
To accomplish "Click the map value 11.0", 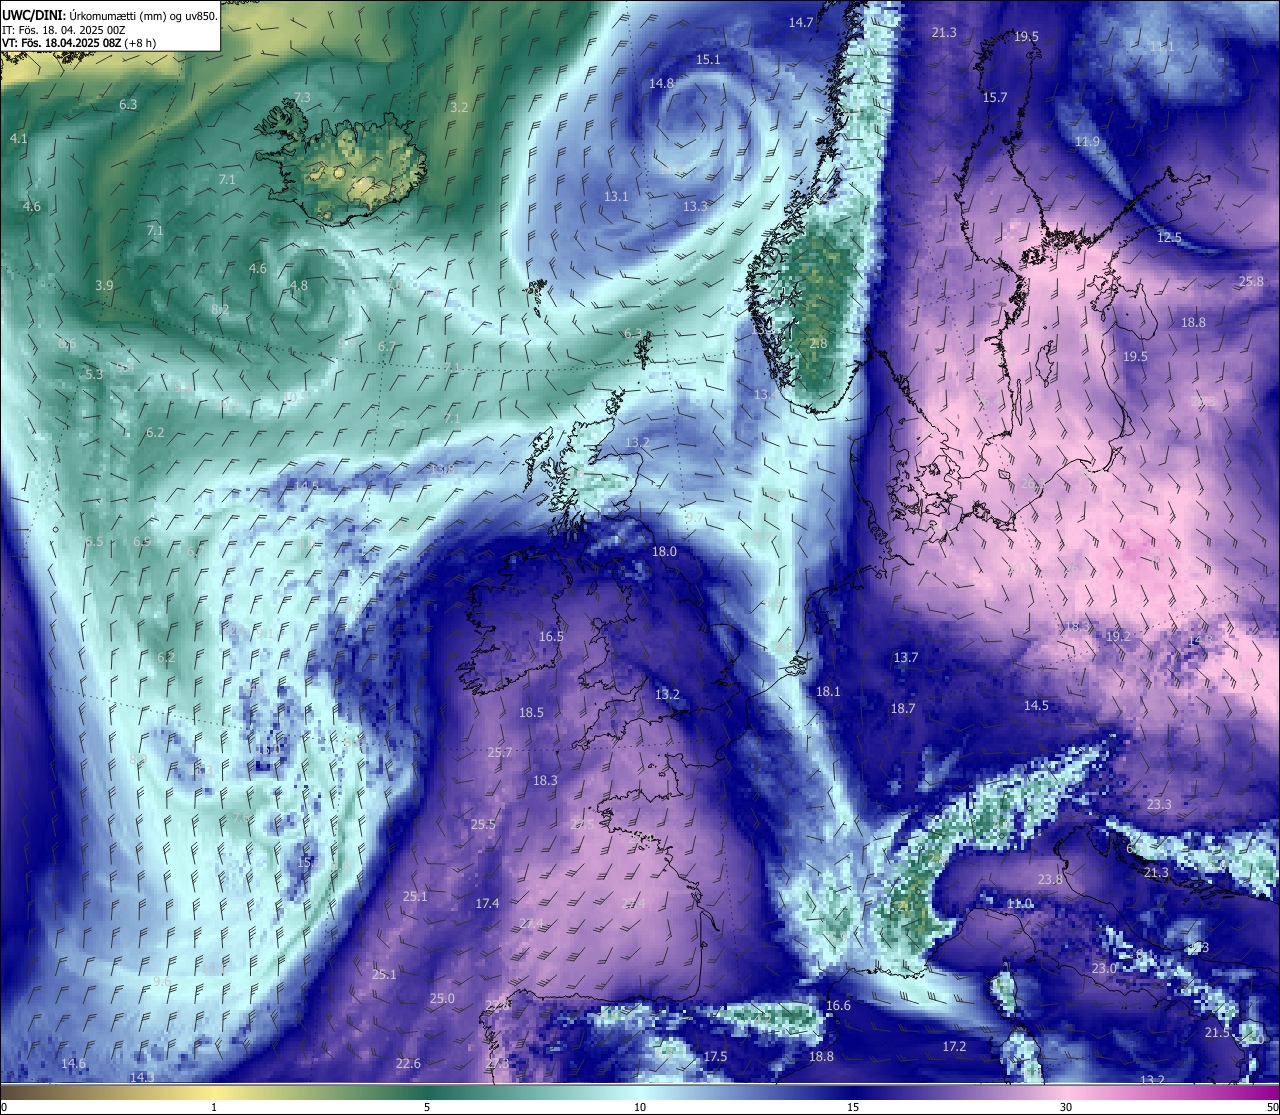I will [x=1019, y=904].
